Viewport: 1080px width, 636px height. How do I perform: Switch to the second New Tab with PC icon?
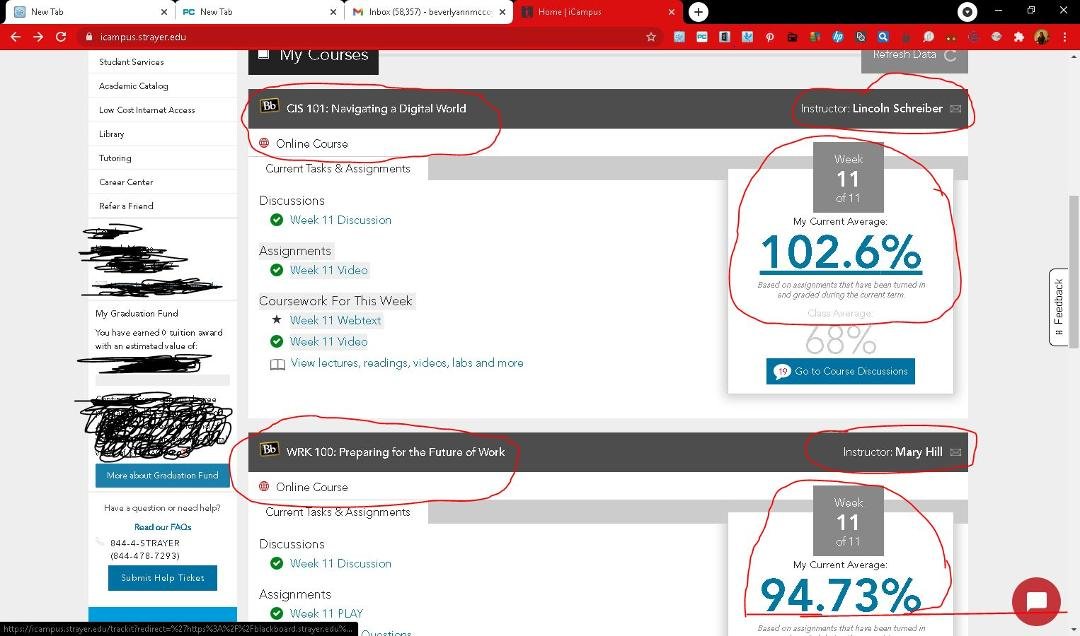258,12
